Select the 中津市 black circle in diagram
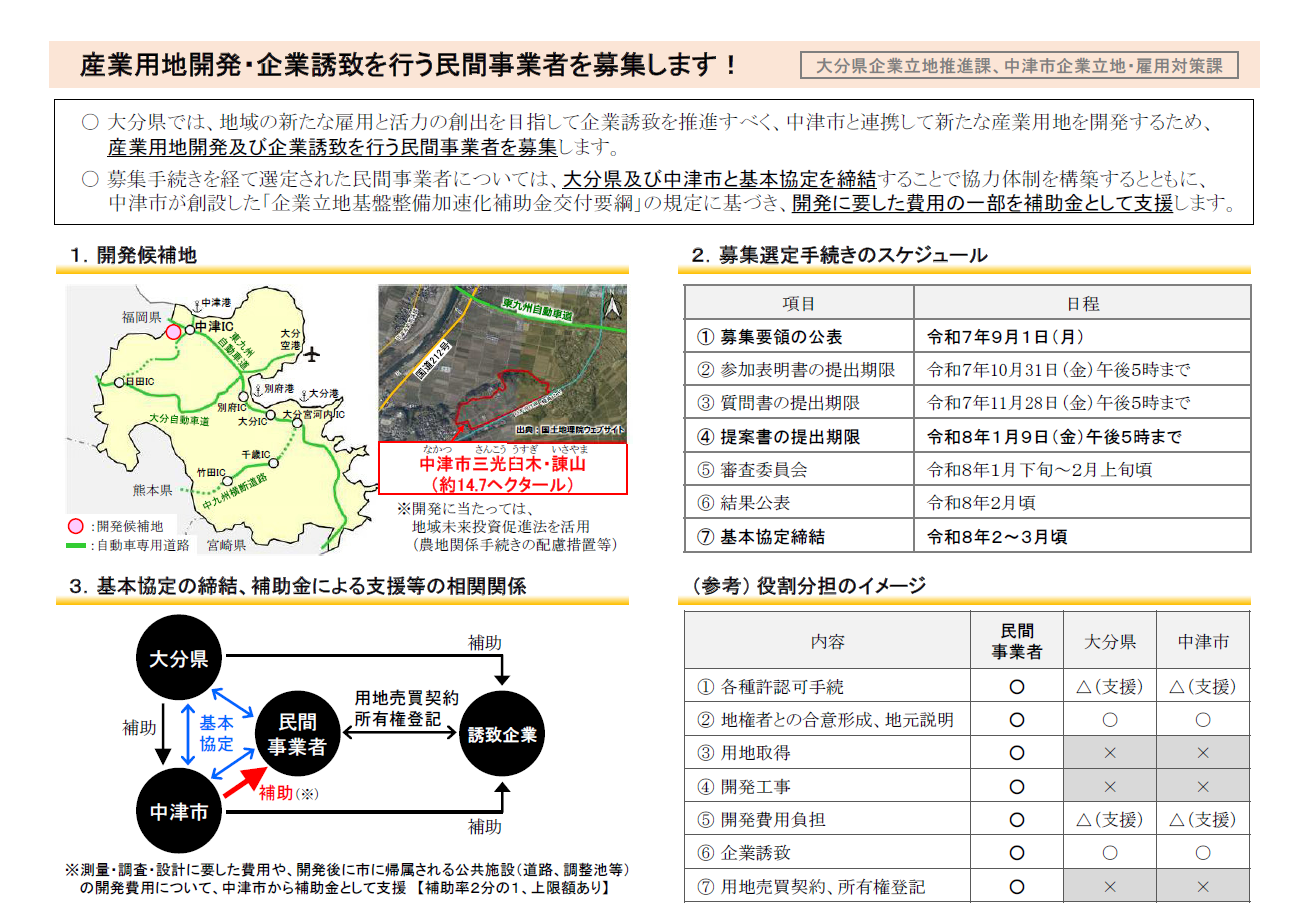The width and height of the screenshot is (1306, 919). (178, 812)
